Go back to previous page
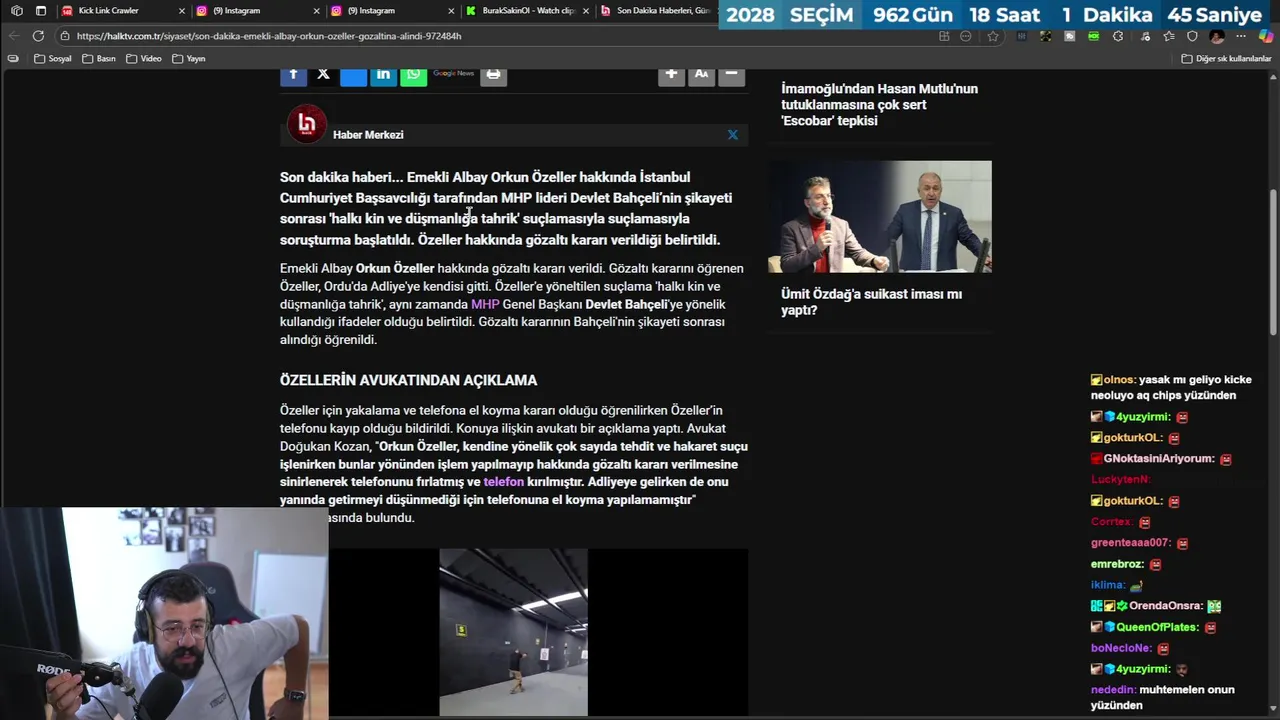1280x720 pixels. (14, 36)
